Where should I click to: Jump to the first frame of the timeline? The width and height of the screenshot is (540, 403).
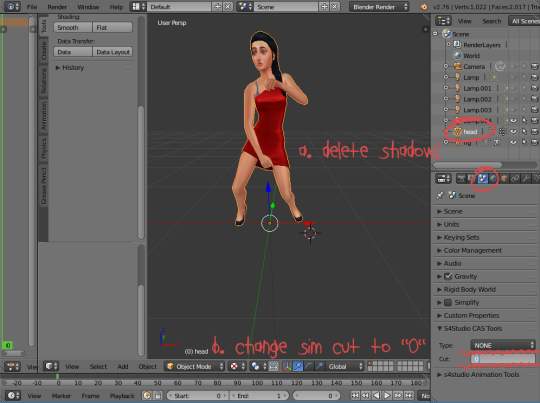355,395
